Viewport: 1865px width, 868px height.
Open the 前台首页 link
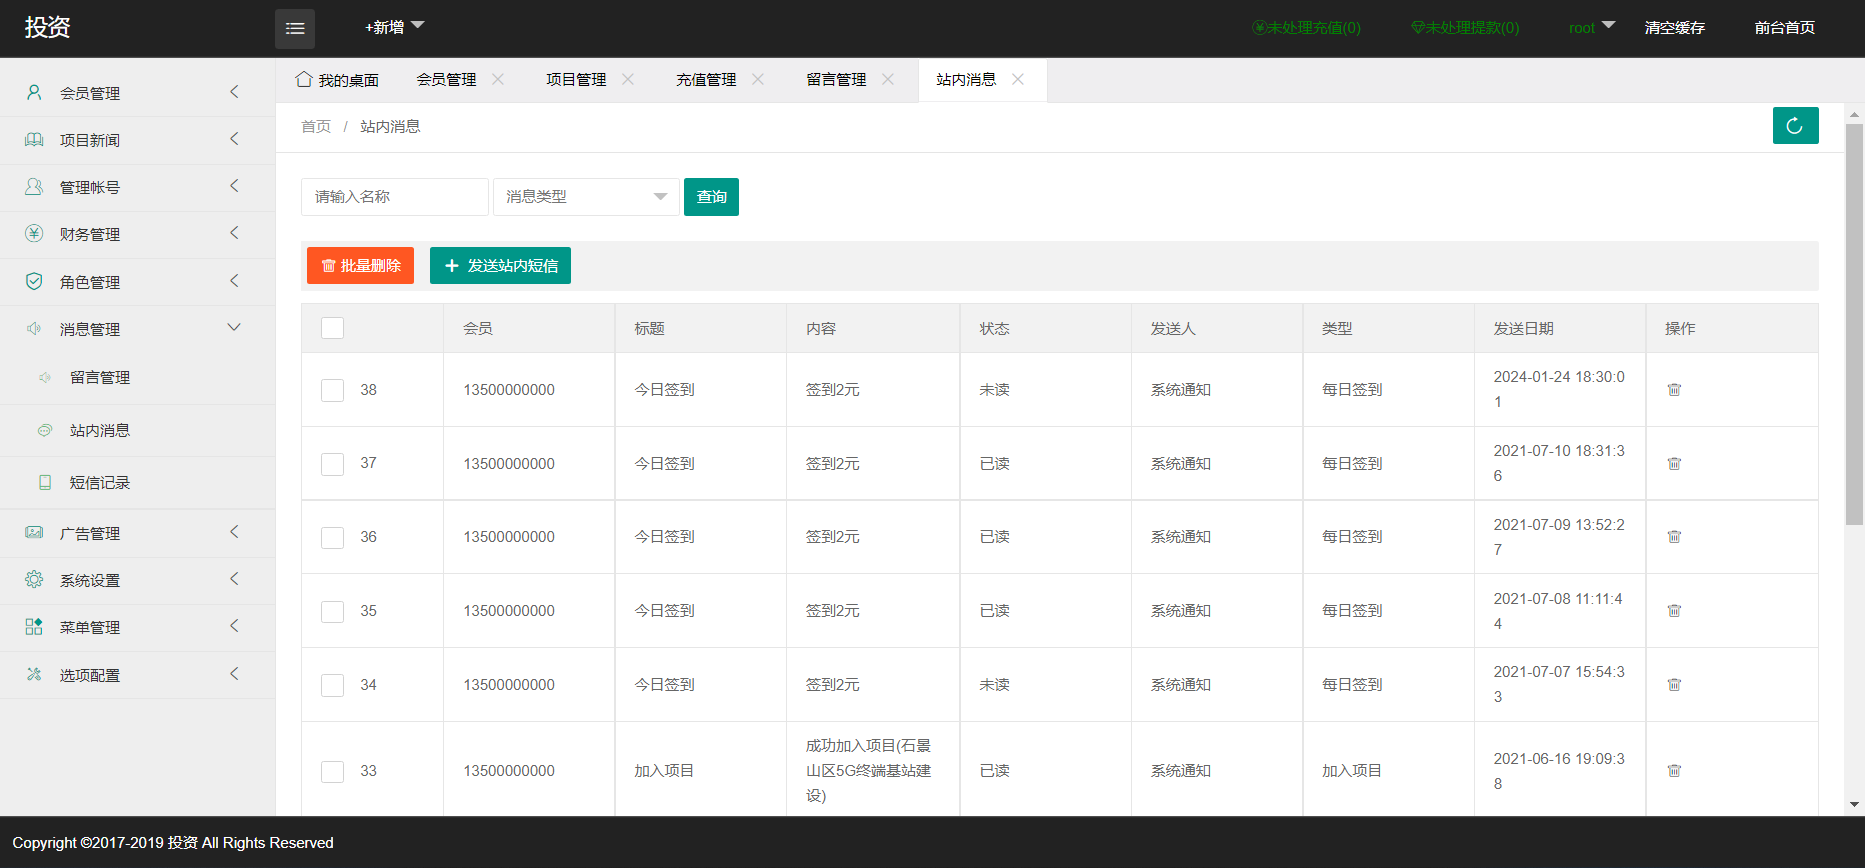1784,28
